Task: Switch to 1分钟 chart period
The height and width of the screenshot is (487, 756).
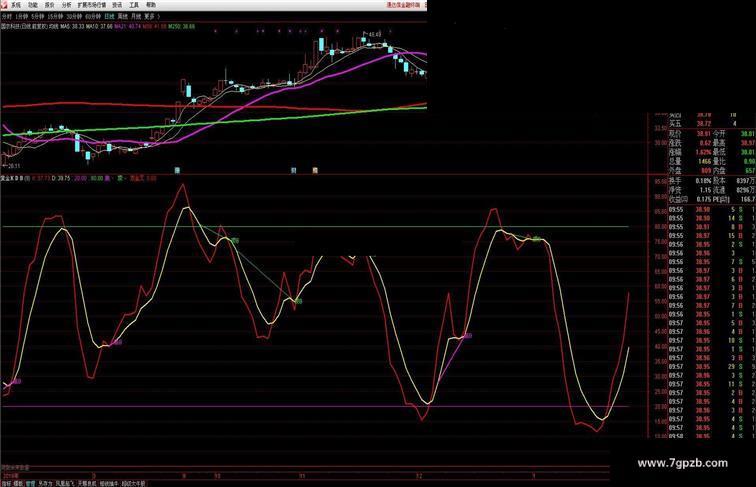Action: pyautogui.click(x=22, y=17)
